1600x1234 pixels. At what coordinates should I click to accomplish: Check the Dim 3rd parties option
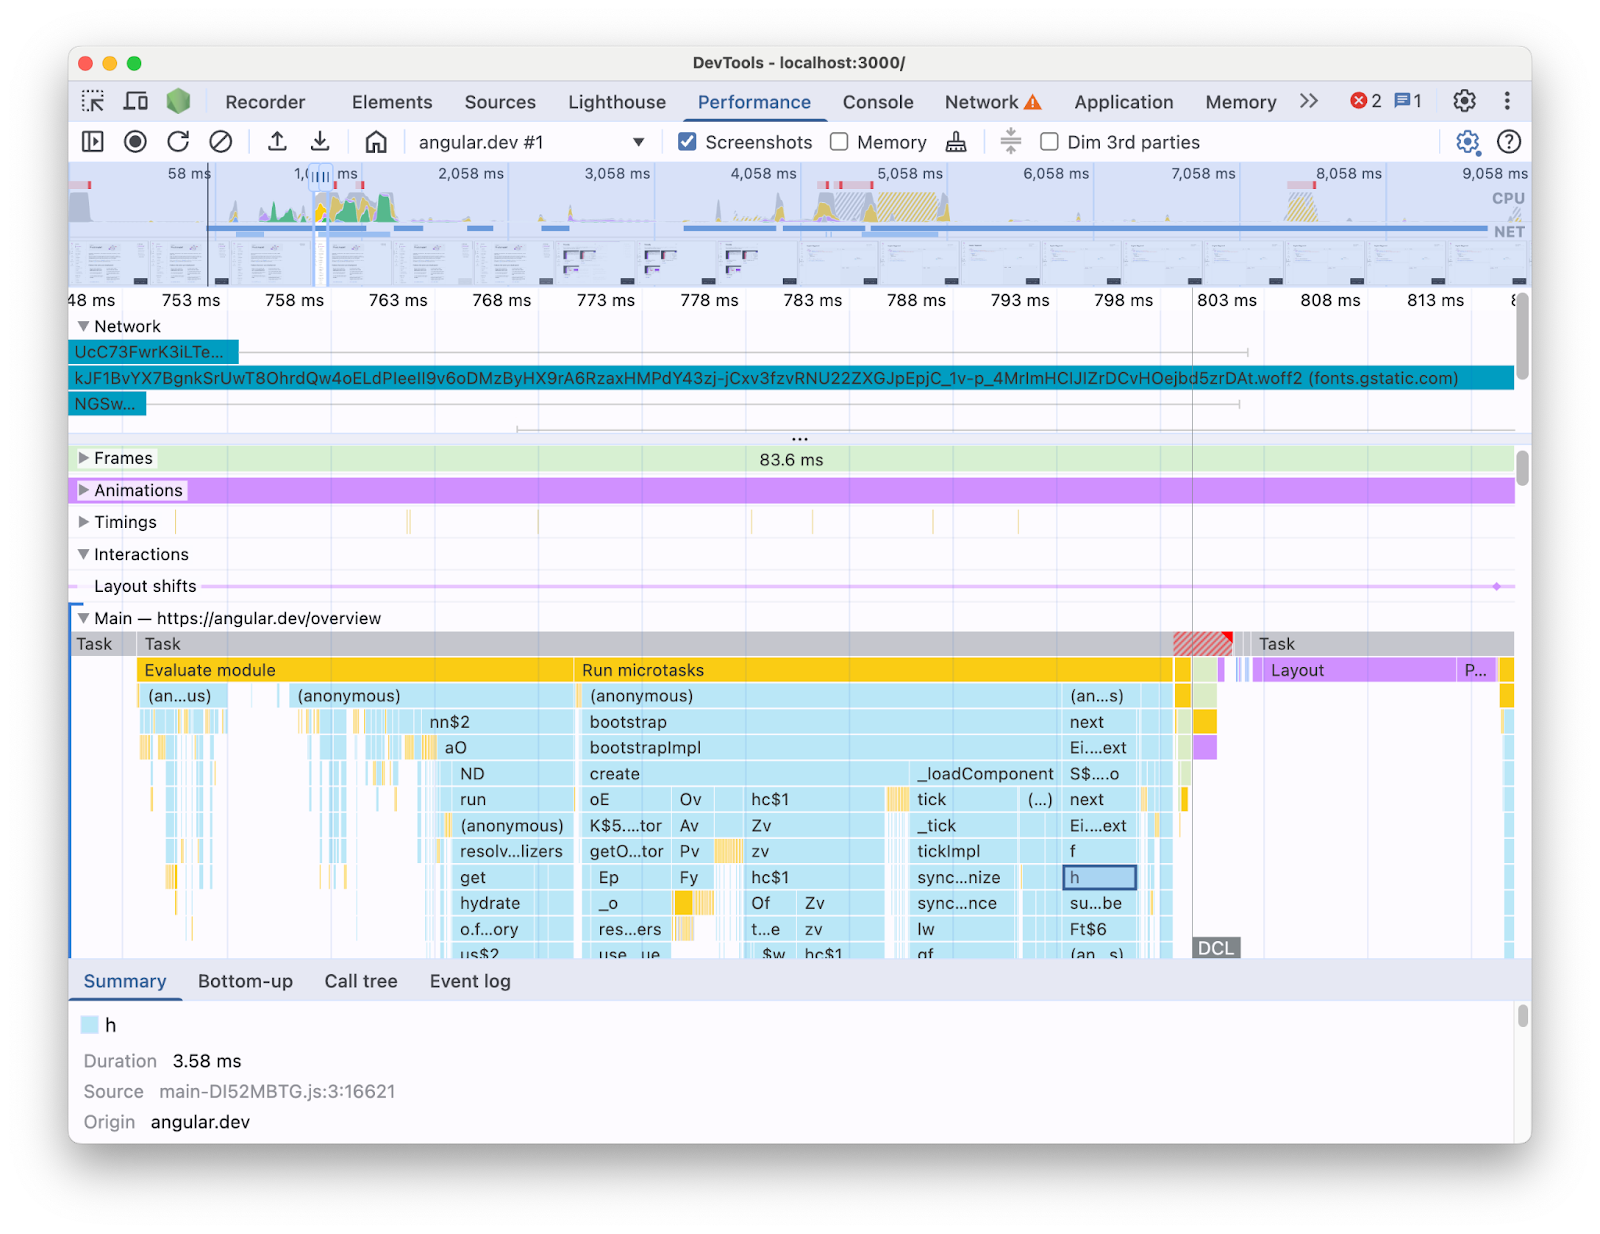pyautogui.click(x=1048, y=142)
